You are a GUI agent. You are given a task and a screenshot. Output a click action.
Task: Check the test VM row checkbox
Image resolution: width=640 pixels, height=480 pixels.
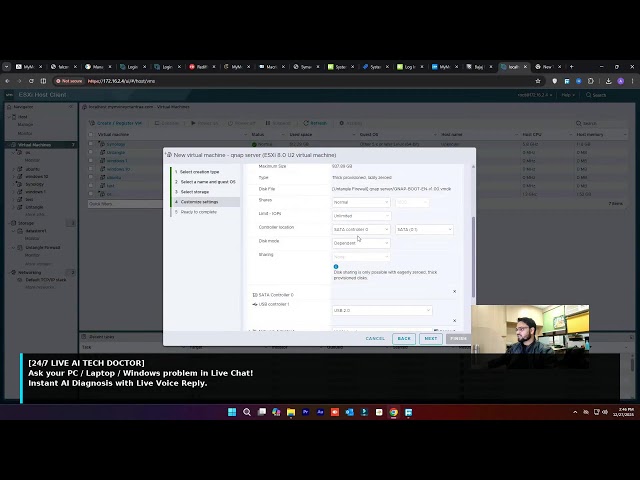(x=91, y=186)
